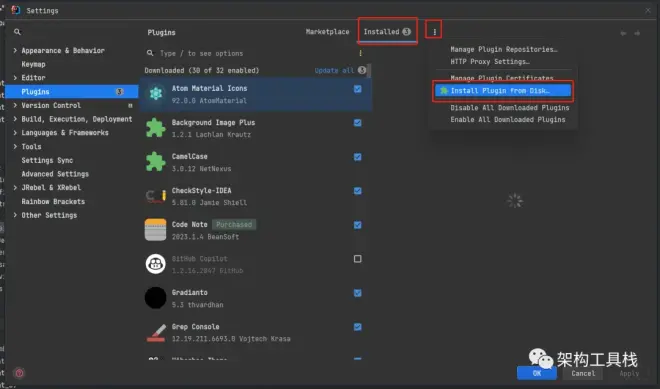The image size is (660, 389).
Task: Select the Grep Console plugin icon
Action: 155,332
